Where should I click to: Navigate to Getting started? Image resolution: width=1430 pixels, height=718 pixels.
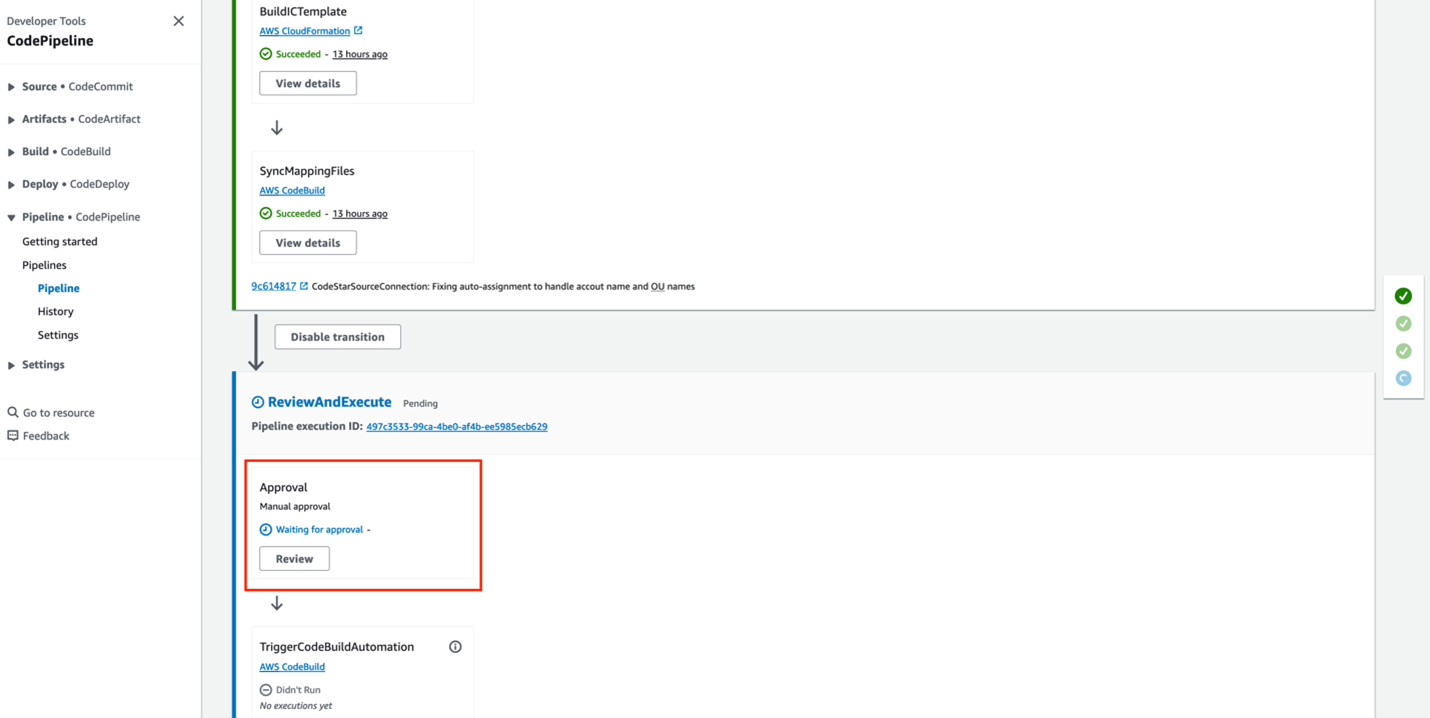(62, 241)
